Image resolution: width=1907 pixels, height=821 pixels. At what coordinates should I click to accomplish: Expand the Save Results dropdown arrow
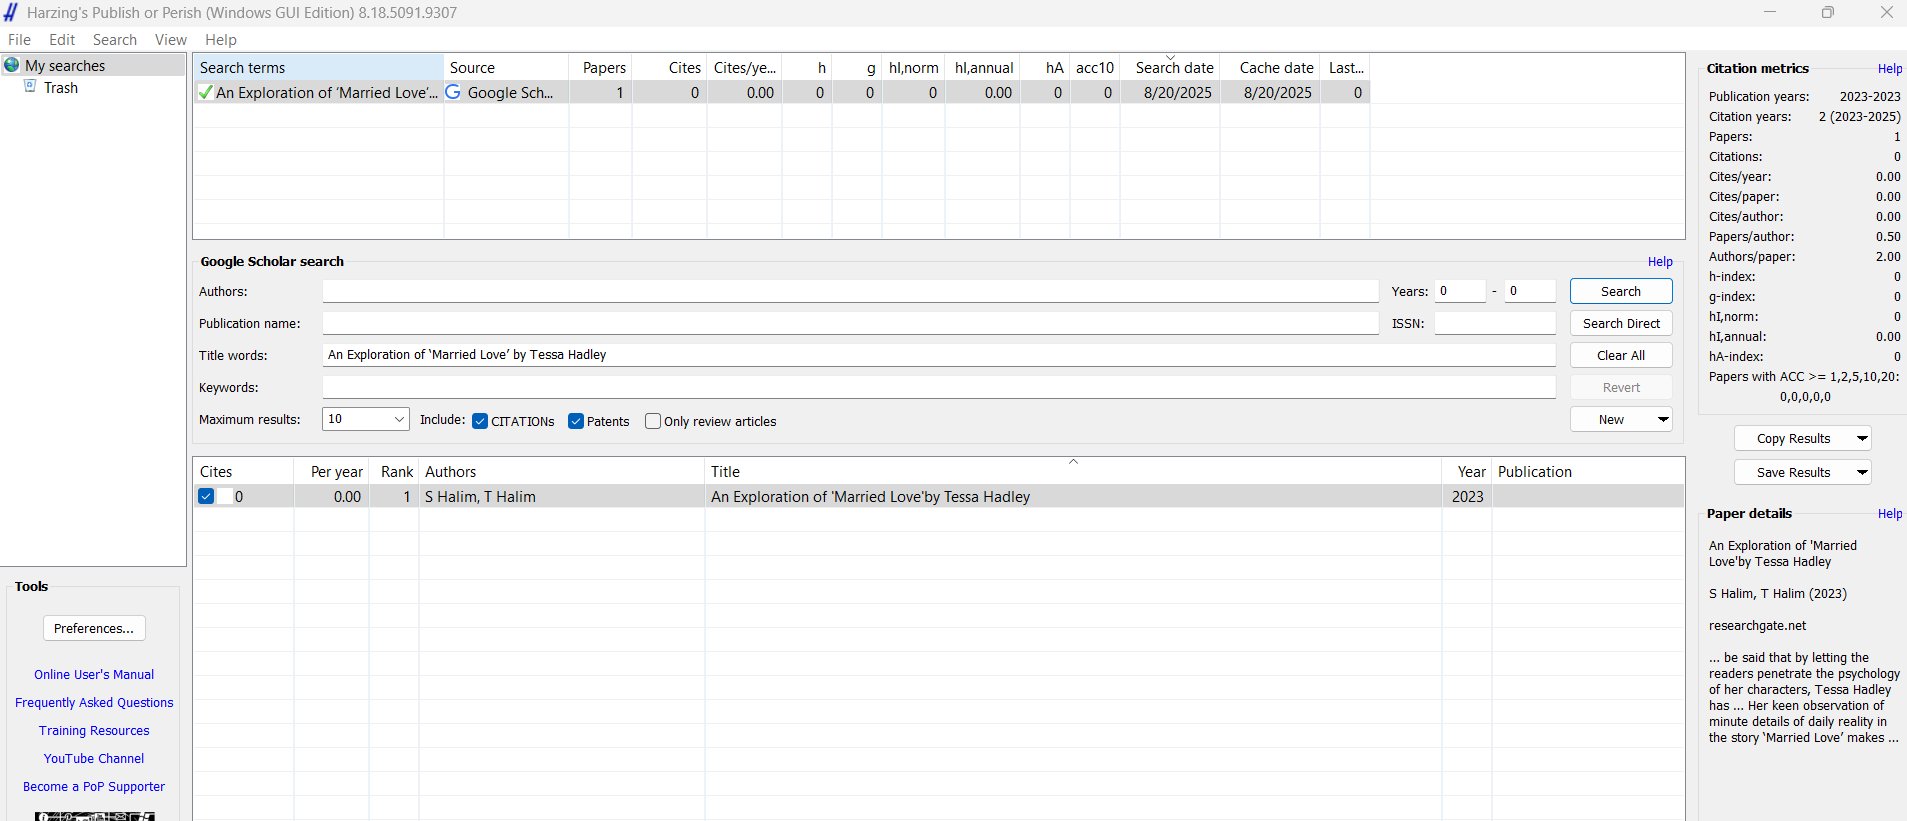click(1861, 472)
